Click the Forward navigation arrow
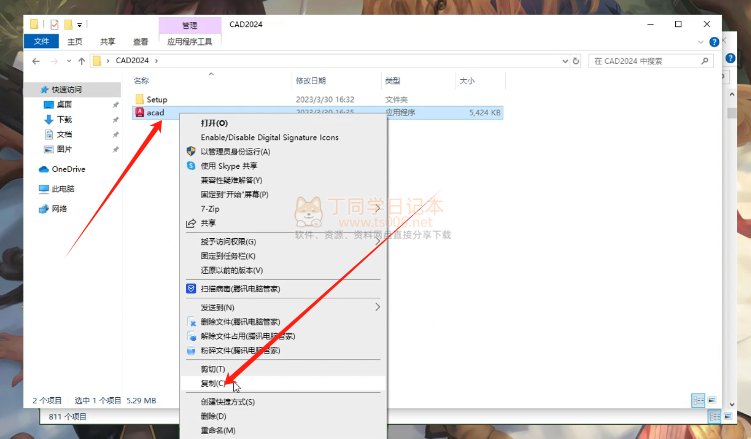 pos(54,61)
